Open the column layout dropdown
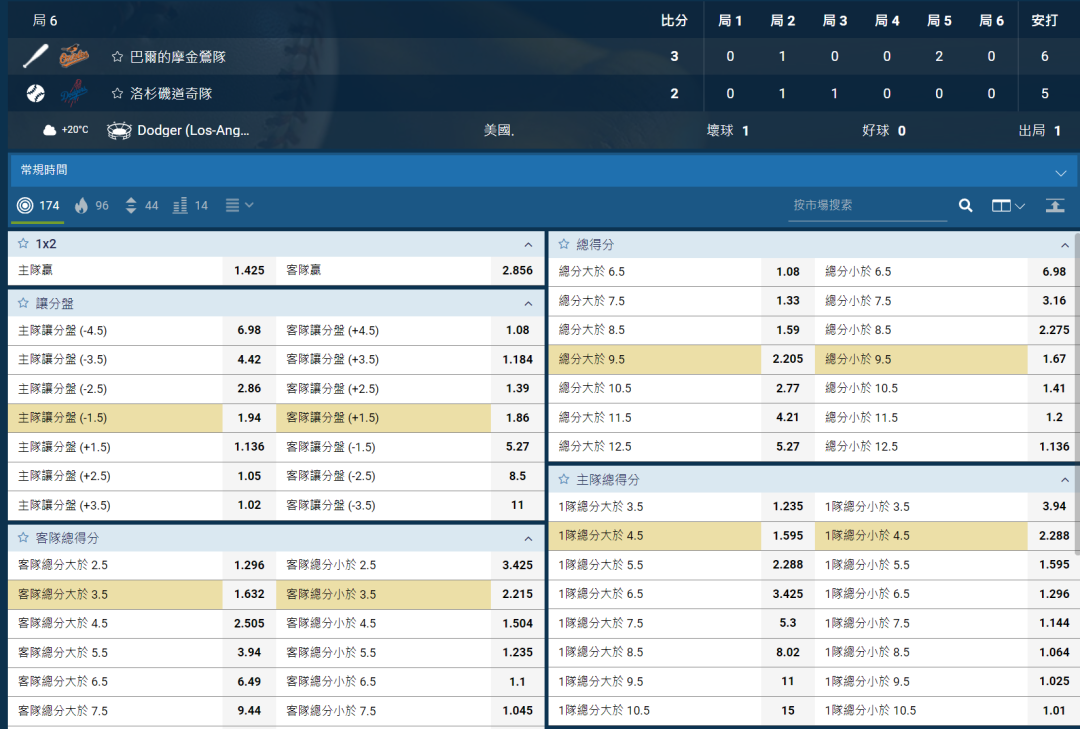This screenshot has width=1080, height=729. point(1008,205)
